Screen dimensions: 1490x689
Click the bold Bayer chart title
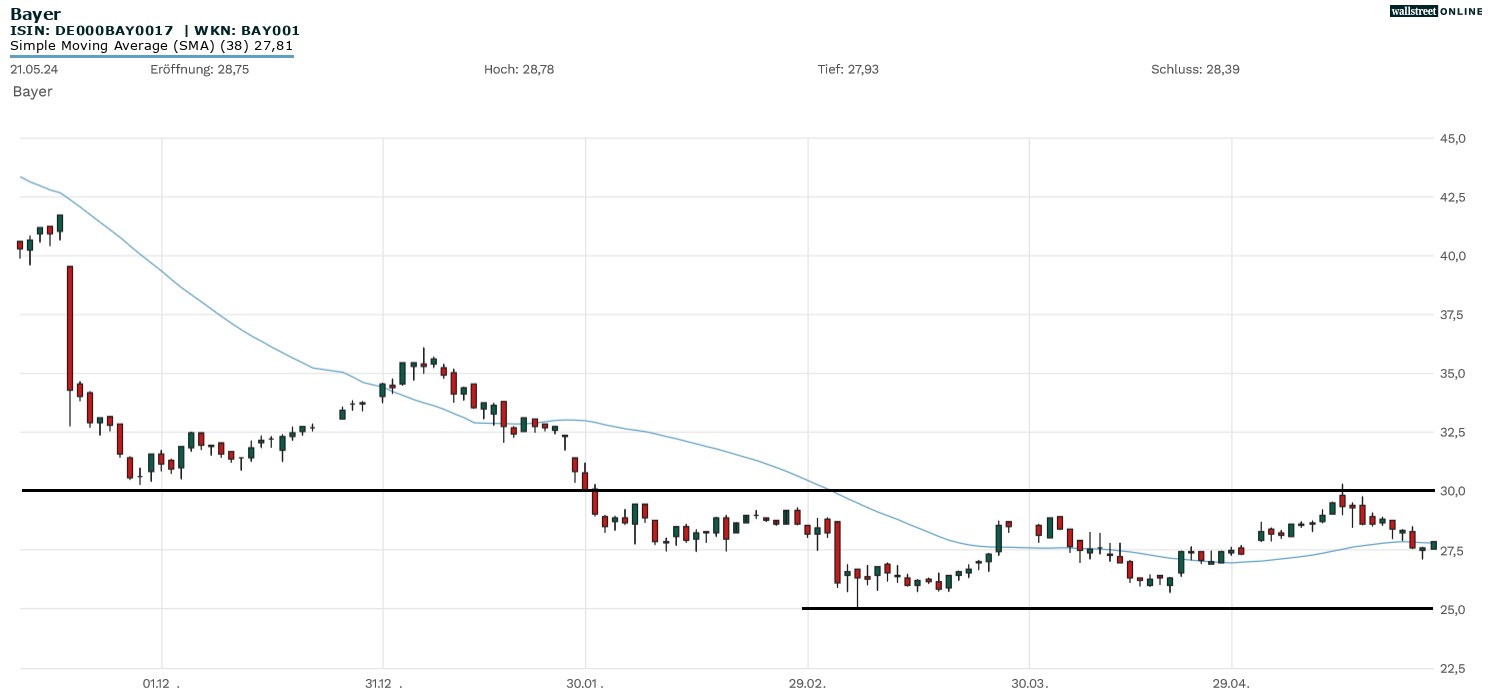coord(35,14)
